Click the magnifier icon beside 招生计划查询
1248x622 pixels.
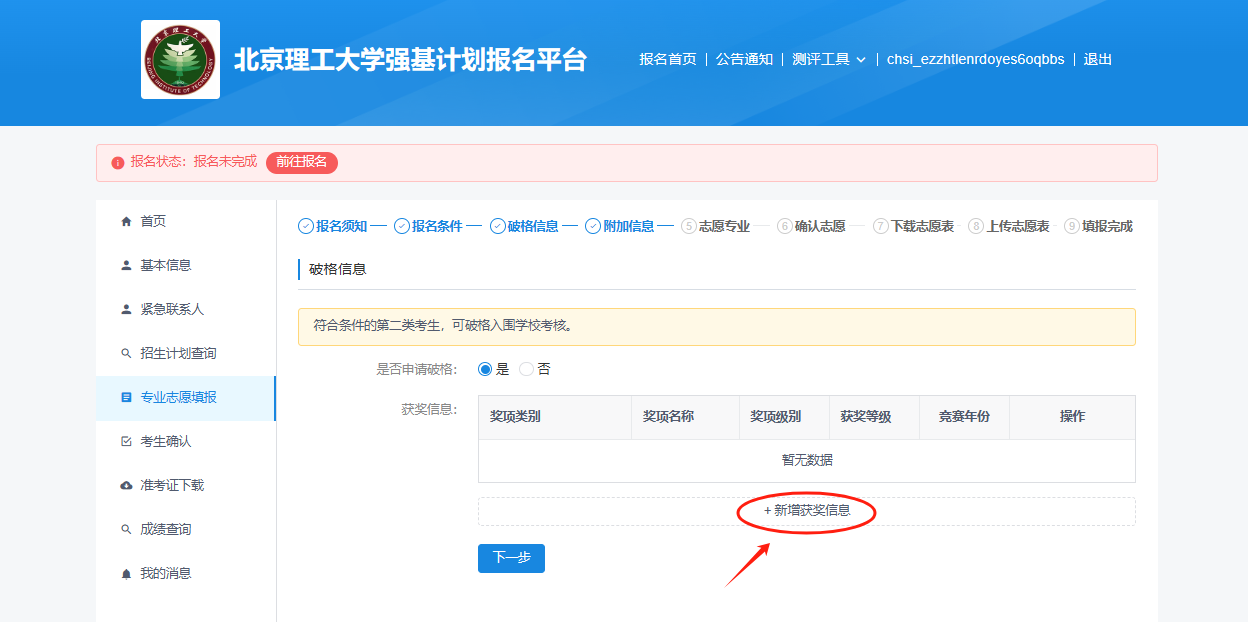pos(126,353)
